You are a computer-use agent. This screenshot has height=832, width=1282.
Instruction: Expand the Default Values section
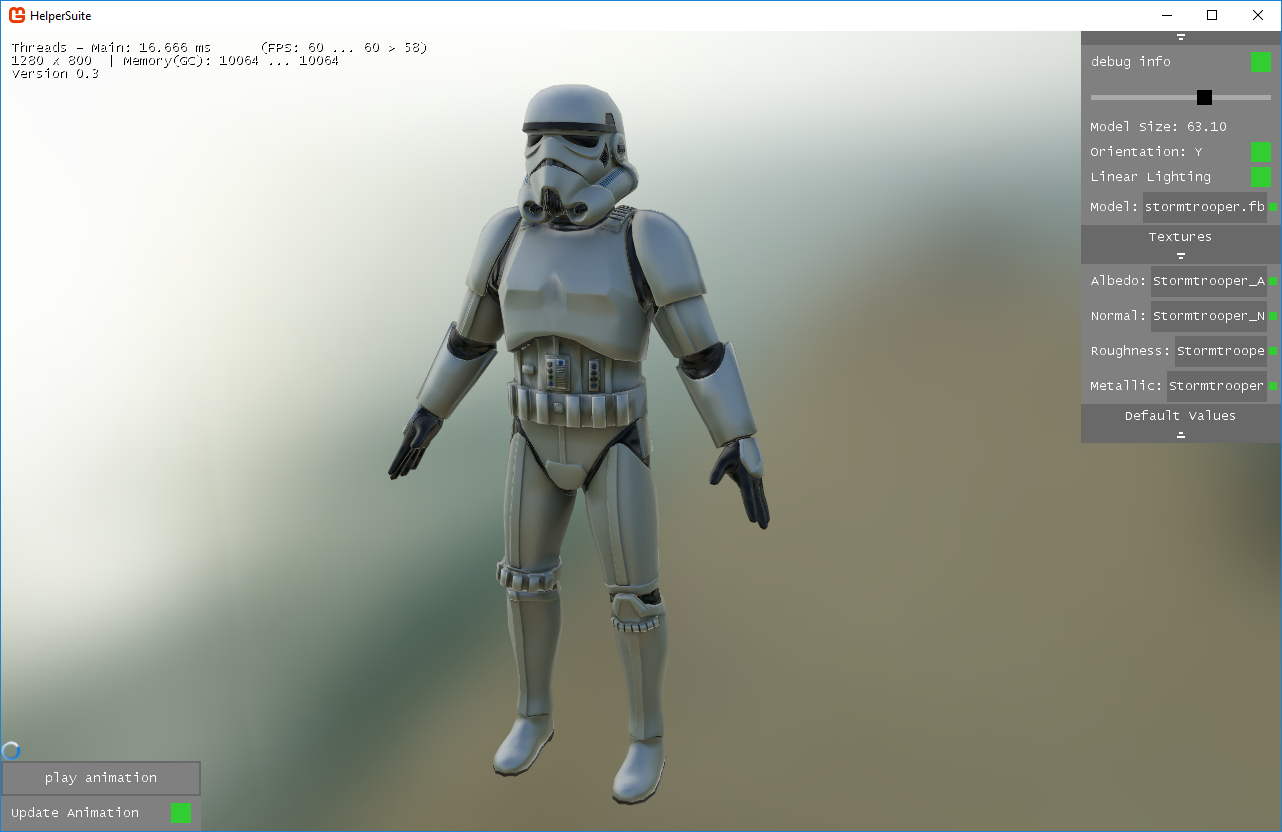pos(1181,422)
